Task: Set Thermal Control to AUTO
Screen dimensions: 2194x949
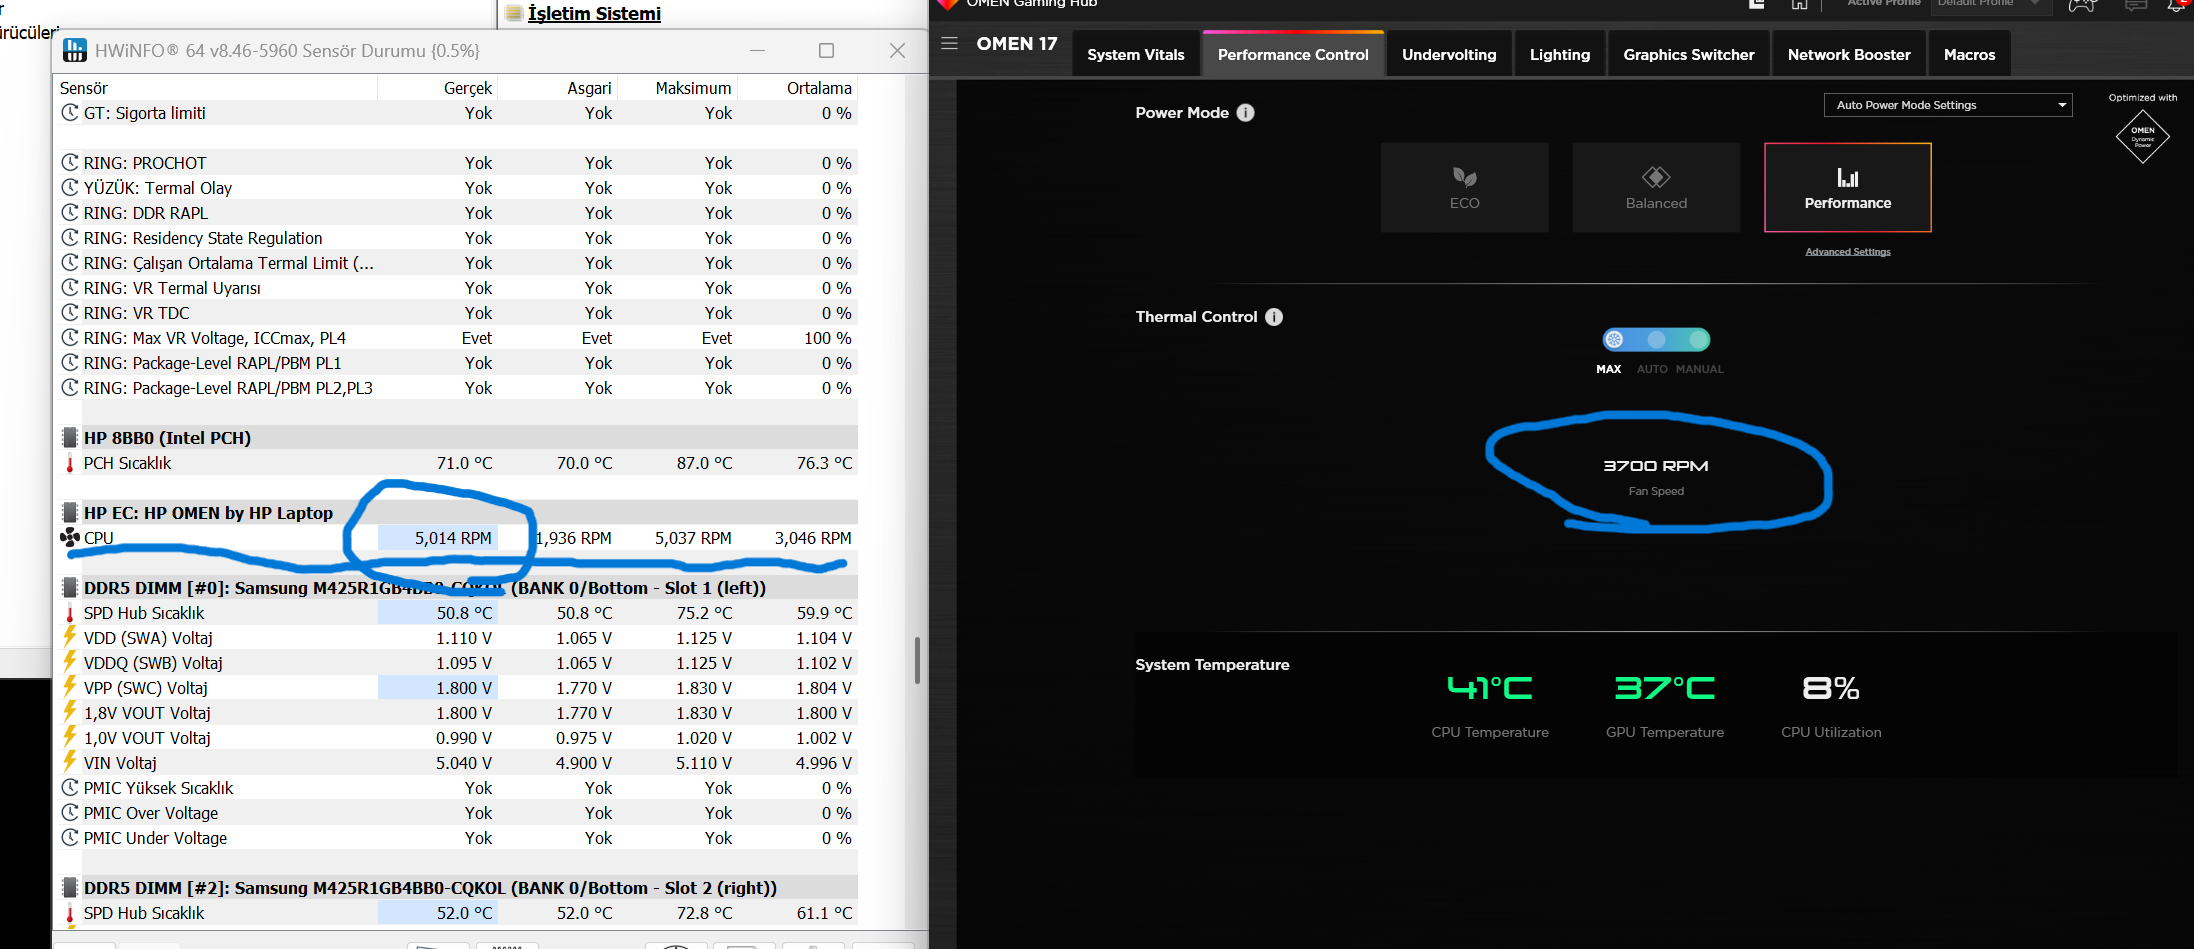Action: pyautogui.click(x=1656, y=340)
